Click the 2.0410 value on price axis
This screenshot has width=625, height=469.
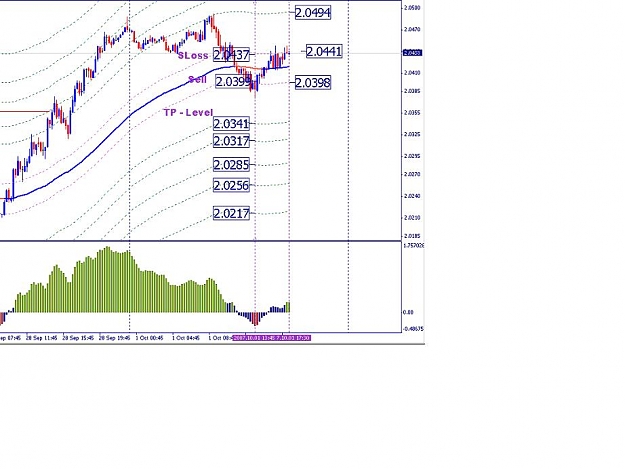pos(412,73)
